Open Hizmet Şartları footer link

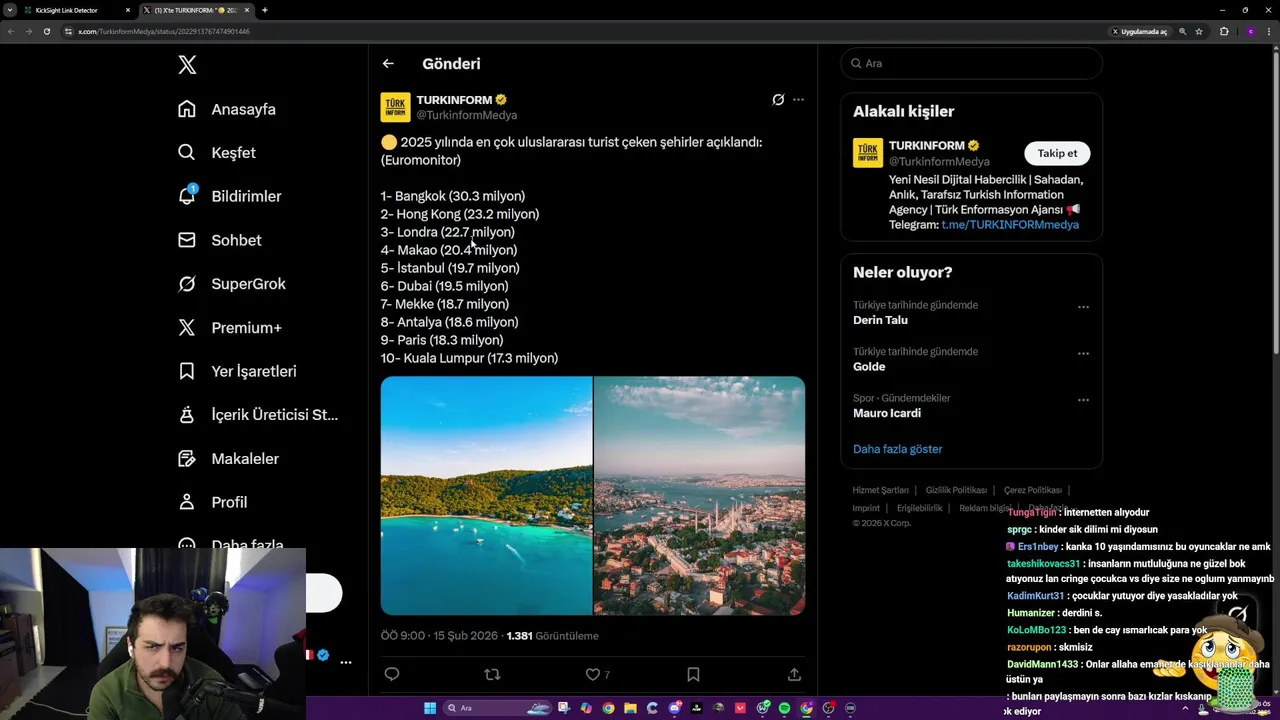click(880, 490)
